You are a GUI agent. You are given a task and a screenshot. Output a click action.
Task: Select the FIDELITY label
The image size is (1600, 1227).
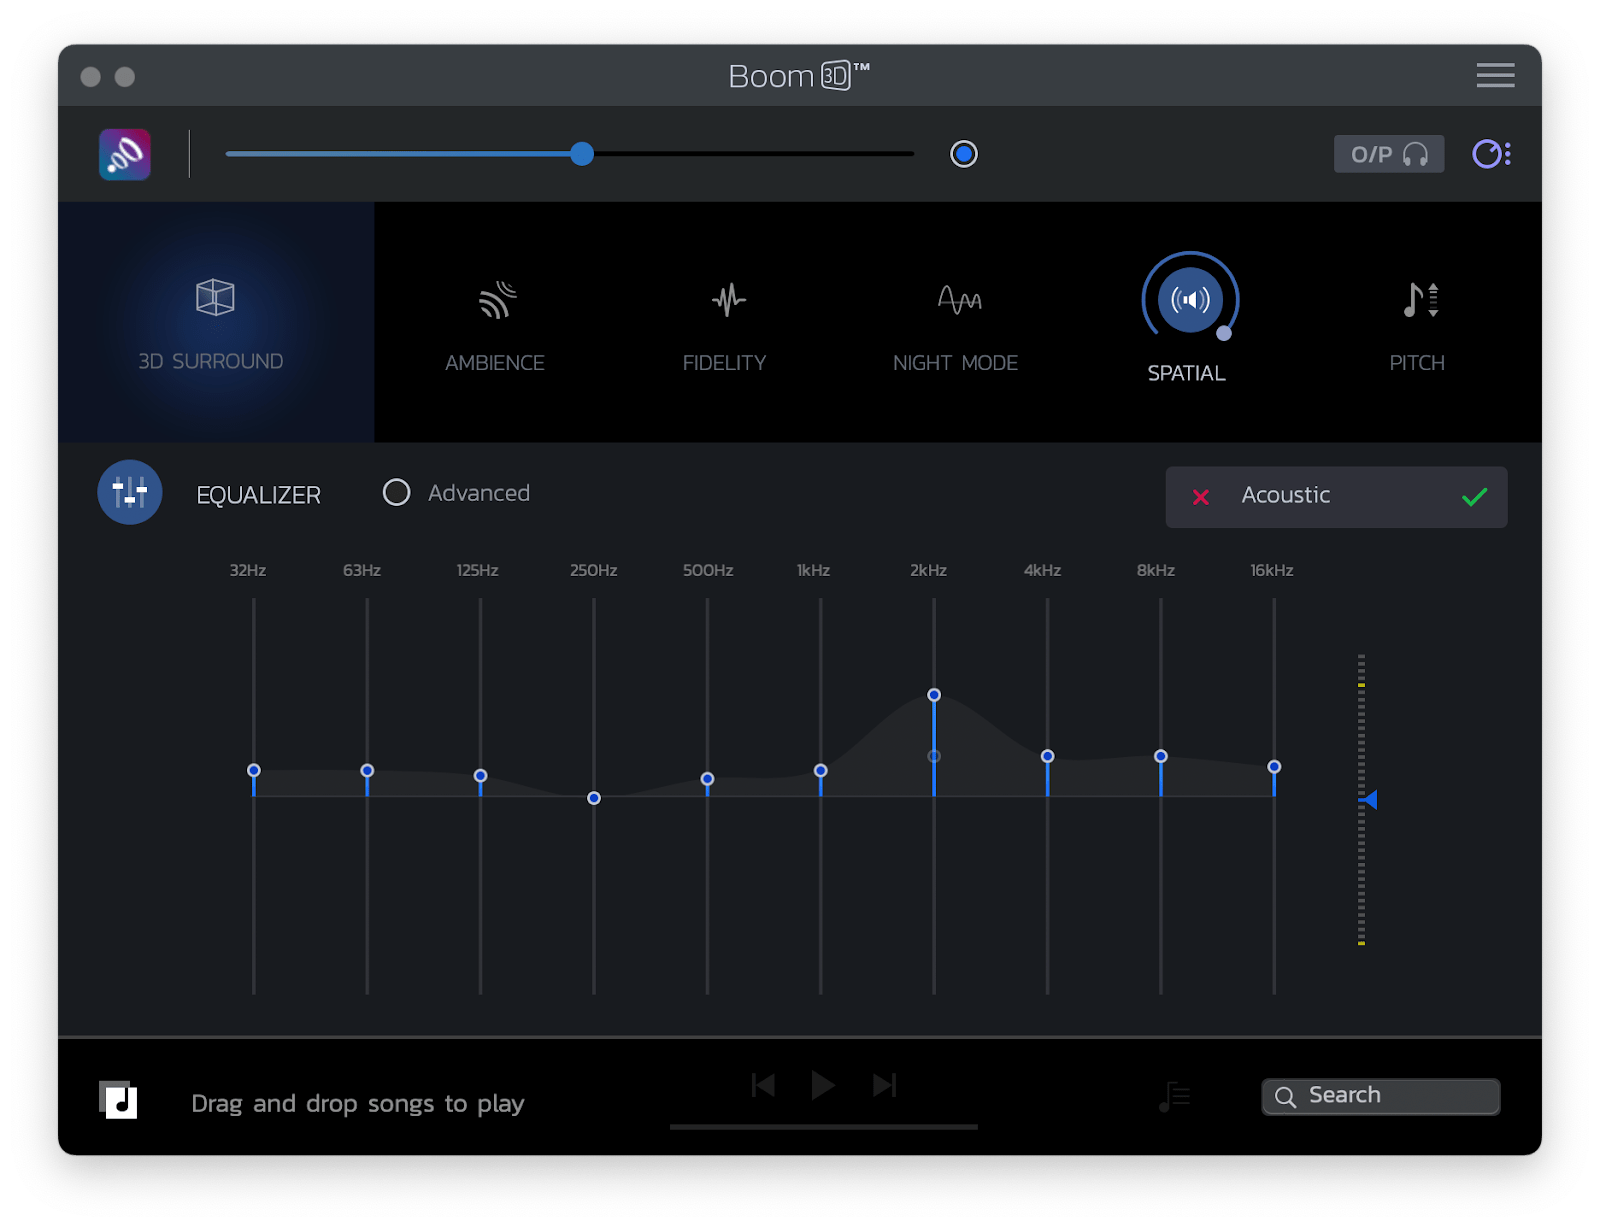724,363
